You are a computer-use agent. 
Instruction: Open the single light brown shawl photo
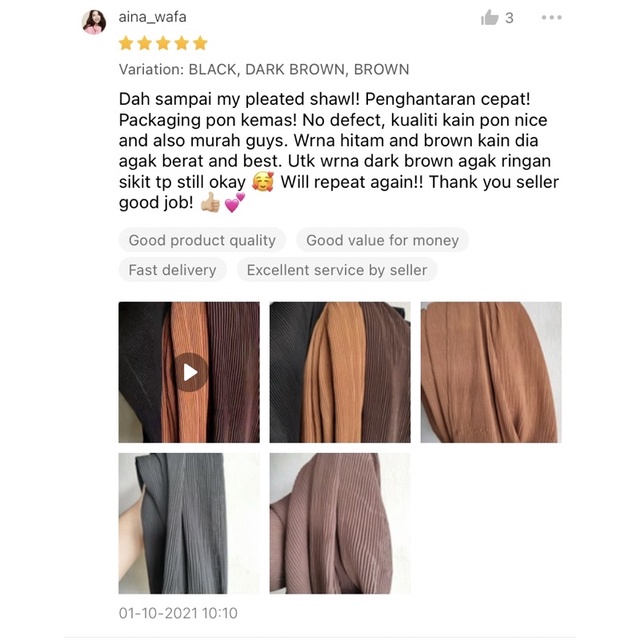pos(491,372)
